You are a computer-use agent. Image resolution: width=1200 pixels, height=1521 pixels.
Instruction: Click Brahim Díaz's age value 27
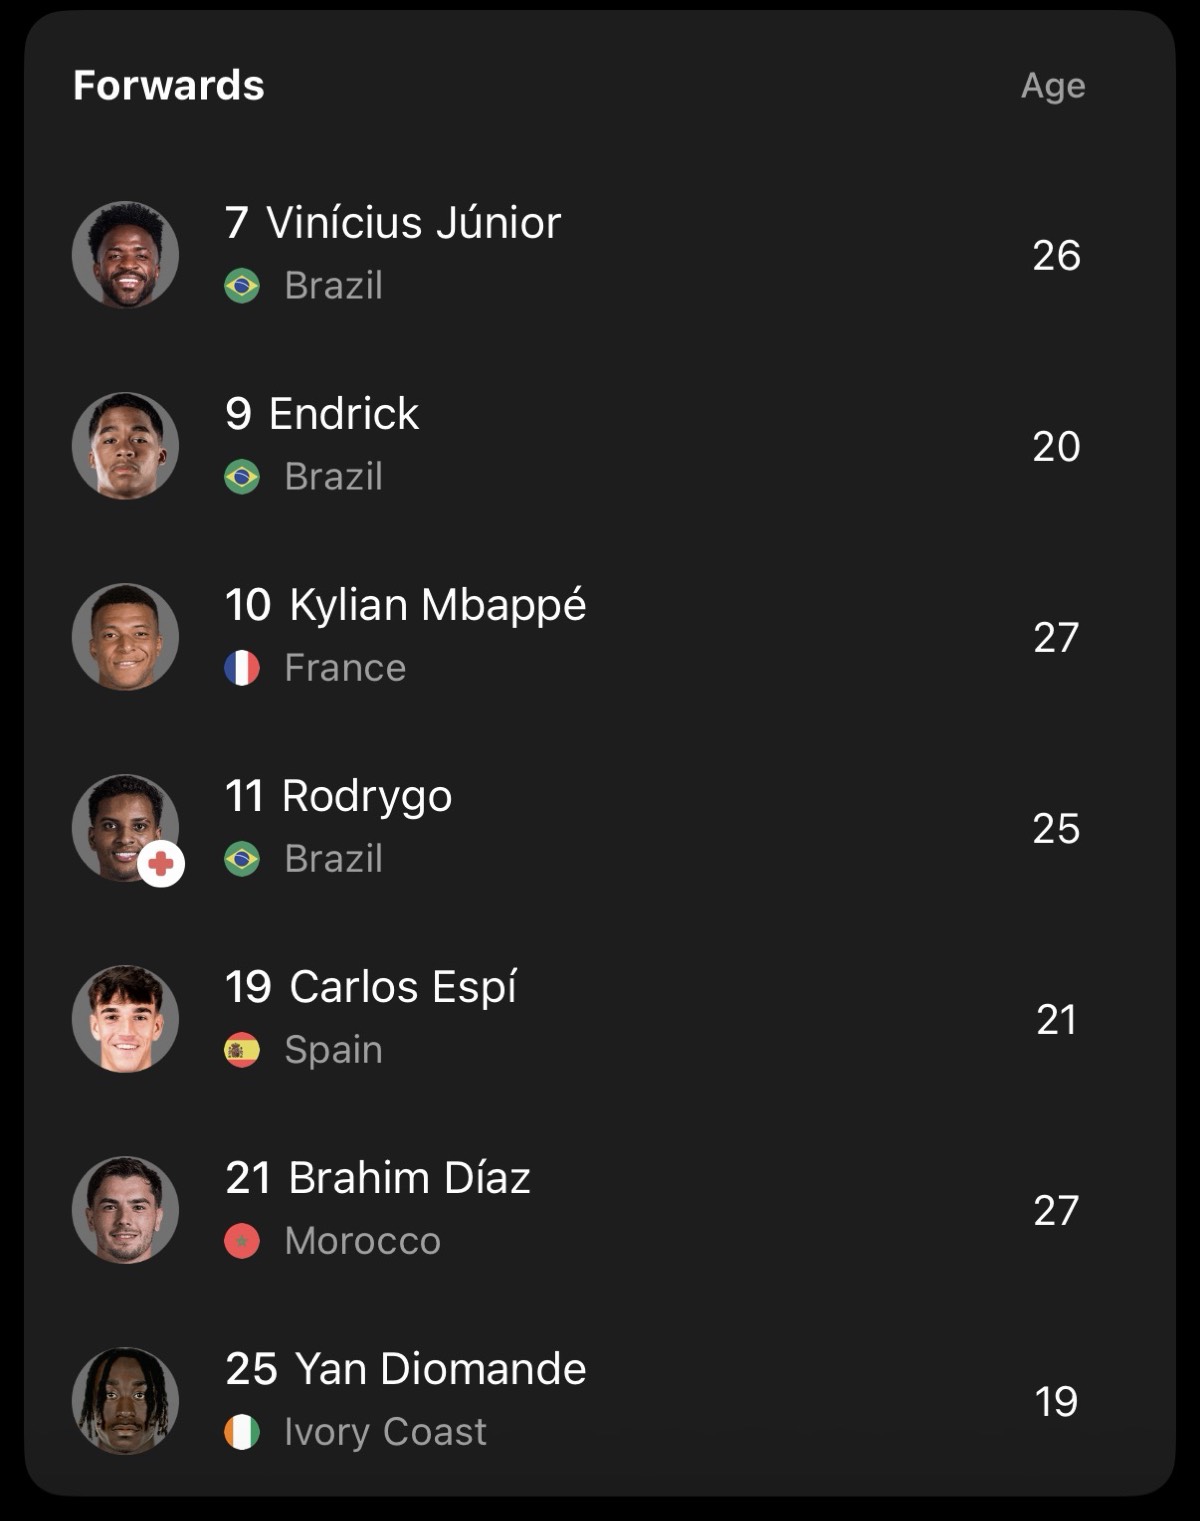point(1056,1211)
